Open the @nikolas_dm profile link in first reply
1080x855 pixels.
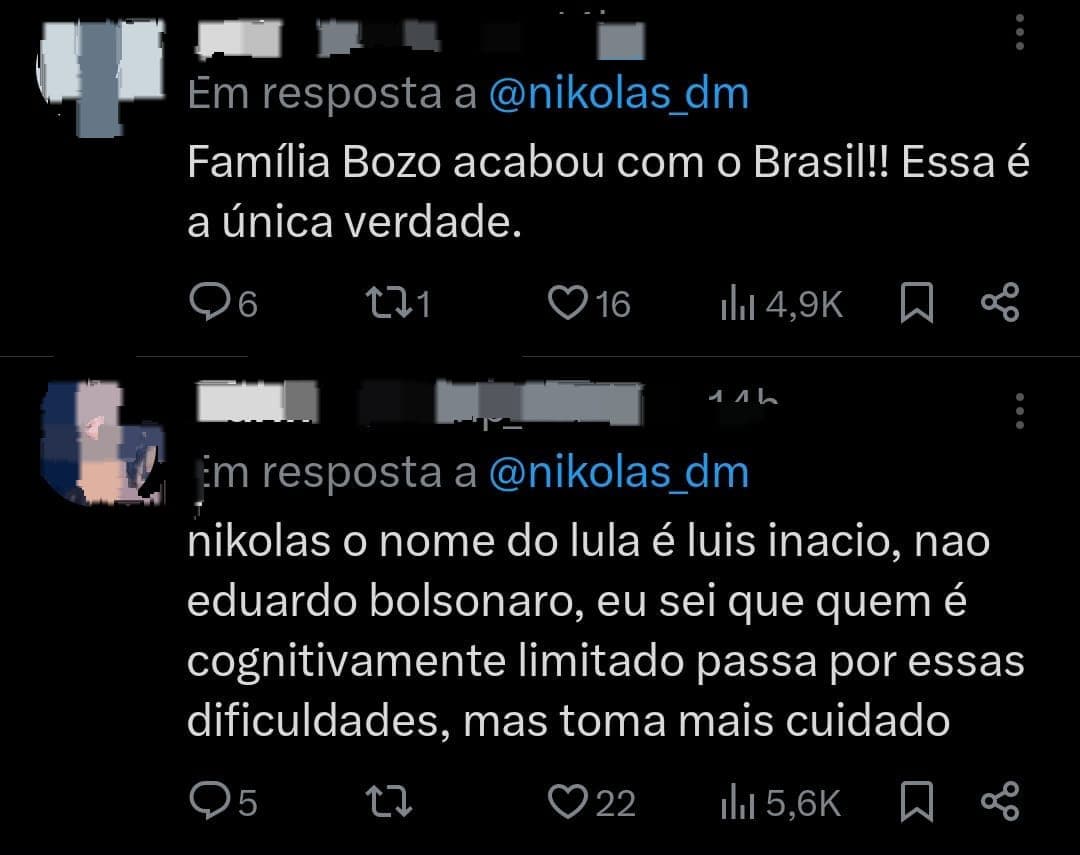[x=618, y=91]
